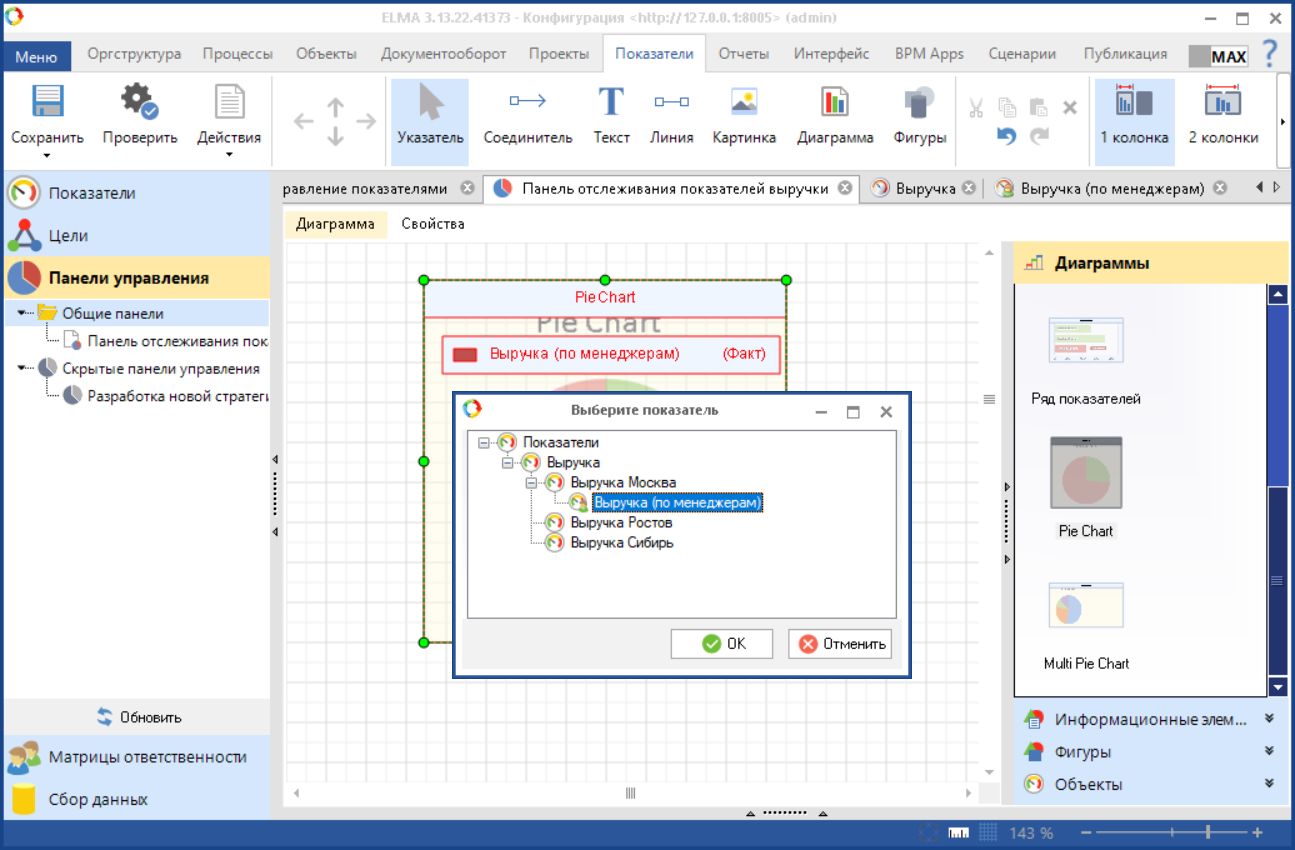Click the blue help question mark icon
This screenshot has height=850, width=1295.
point(1270,54)
